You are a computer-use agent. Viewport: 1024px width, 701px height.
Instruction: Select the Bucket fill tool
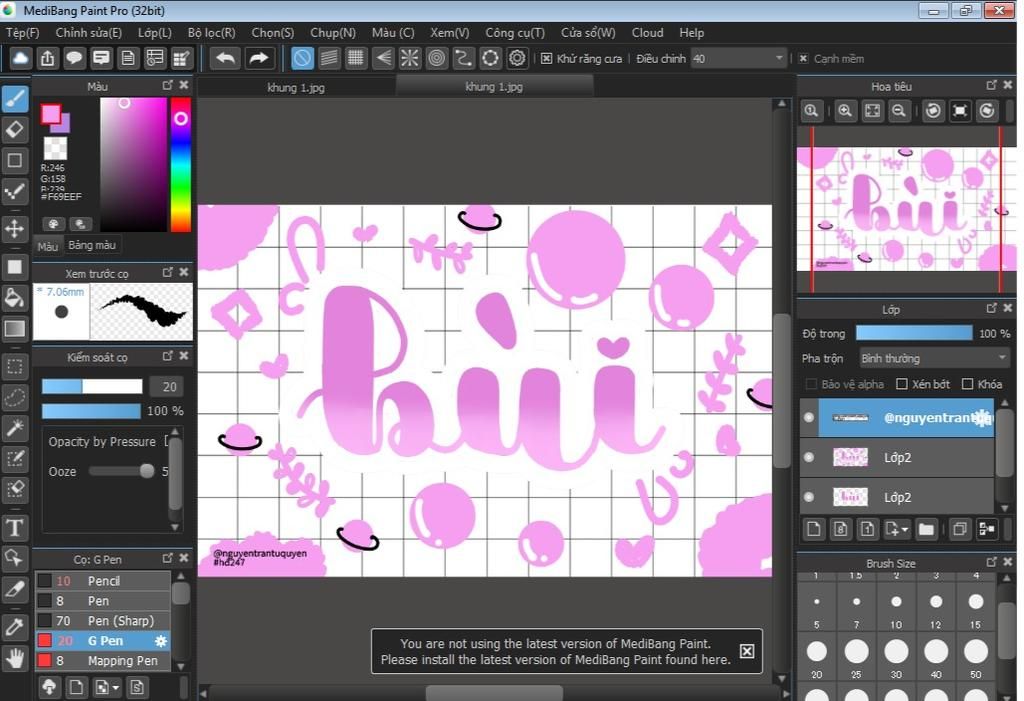click(15, 297)
